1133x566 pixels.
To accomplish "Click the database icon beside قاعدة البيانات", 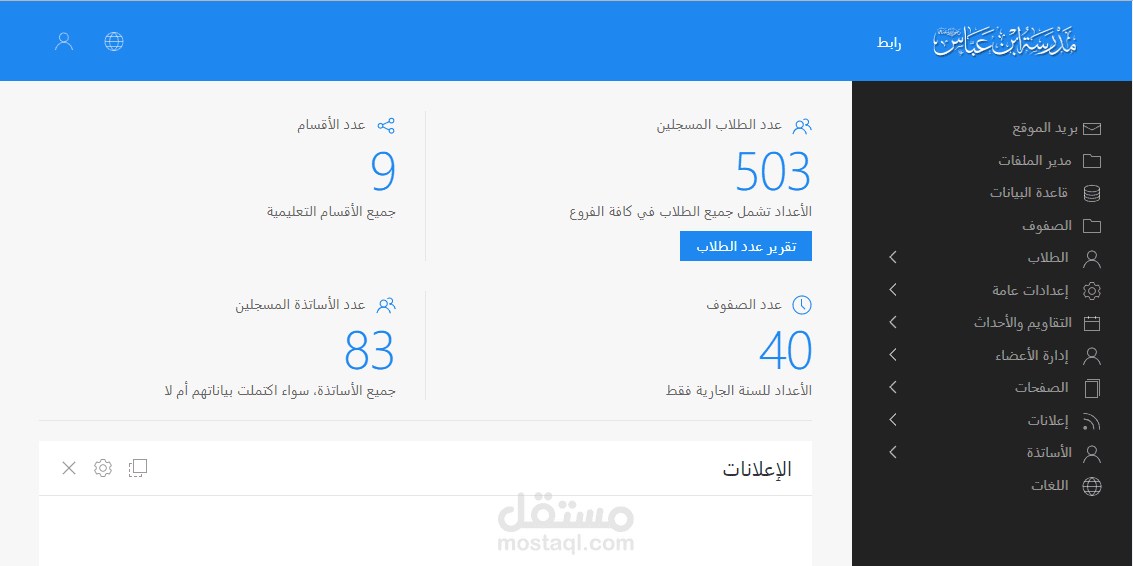I will pos(1092,193).
